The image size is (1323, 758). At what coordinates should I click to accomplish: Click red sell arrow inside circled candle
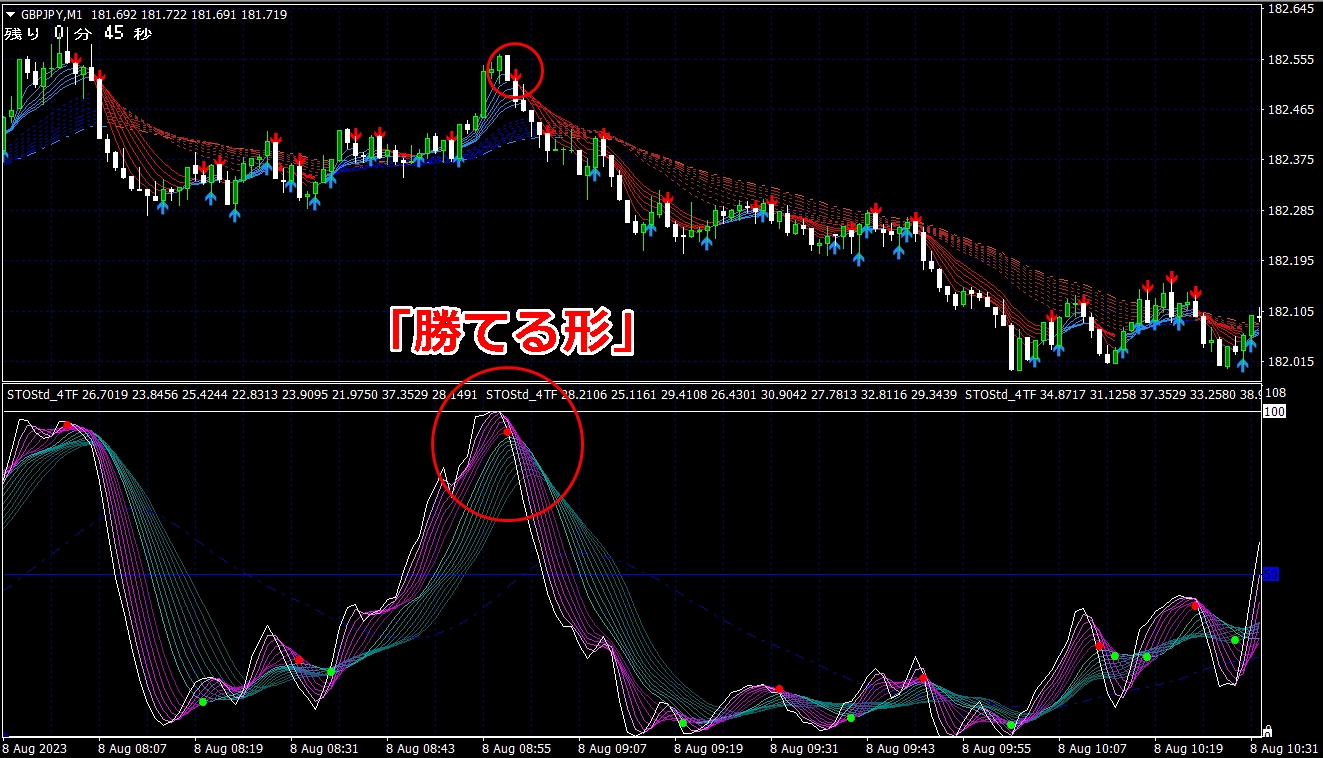coord(516,77)
